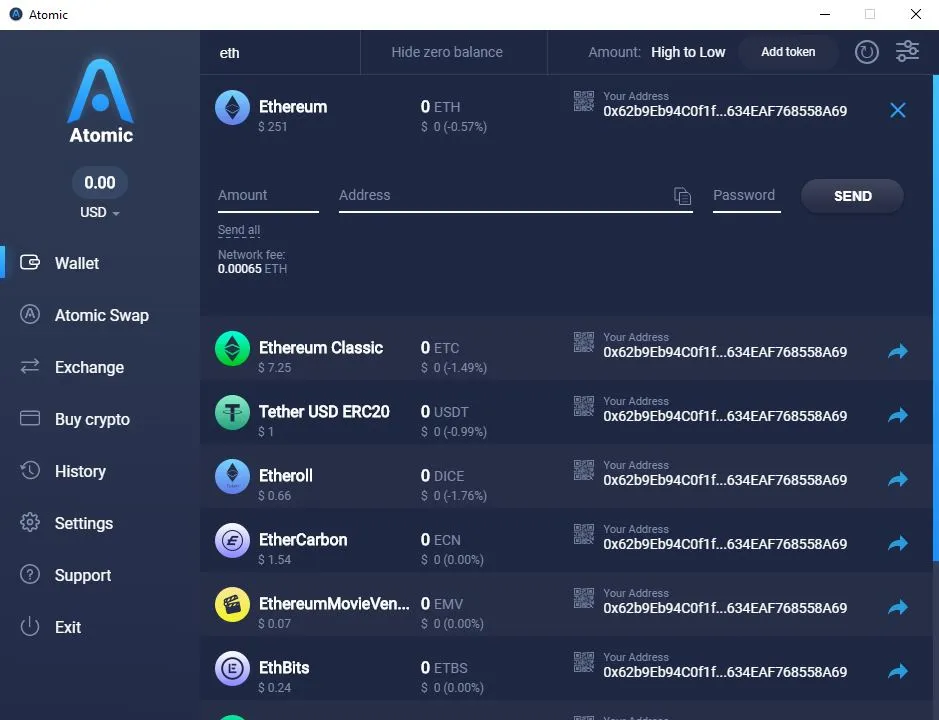Click the Network fee 0.00065 ETH value

[x=252, y=269]
